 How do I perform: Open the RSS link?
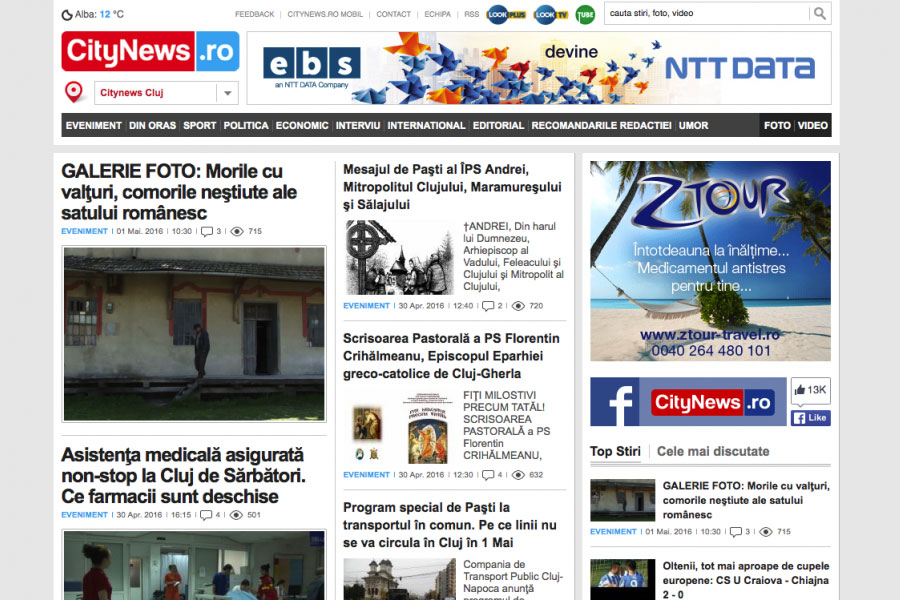pyautogui.click(x=471, y=14)
